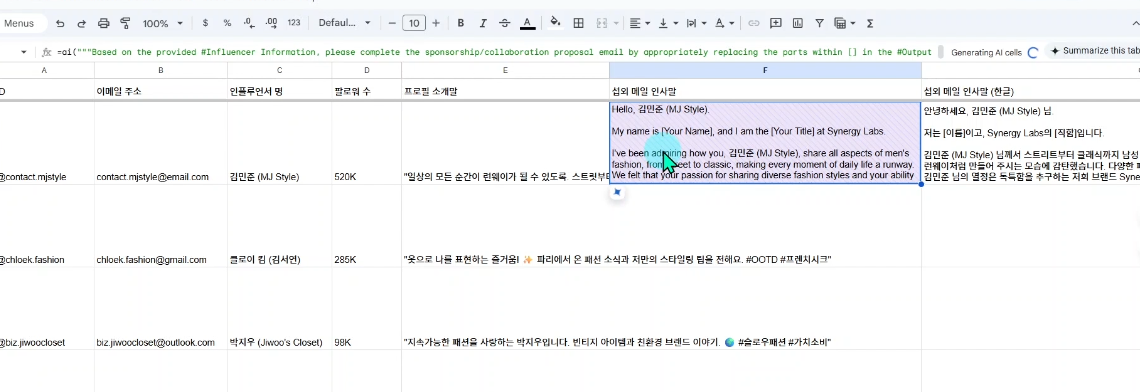
Task: Open the 100% zoom dropdown
Action: [163, 23]
